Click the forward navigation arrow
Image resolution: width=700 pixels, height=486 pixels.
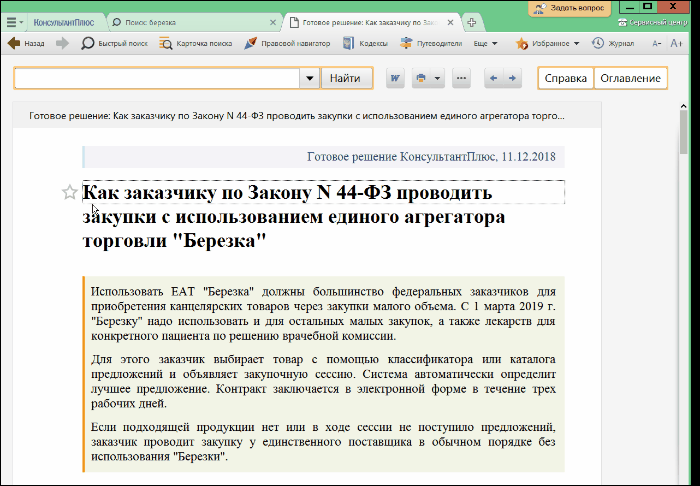click(62, 43)
